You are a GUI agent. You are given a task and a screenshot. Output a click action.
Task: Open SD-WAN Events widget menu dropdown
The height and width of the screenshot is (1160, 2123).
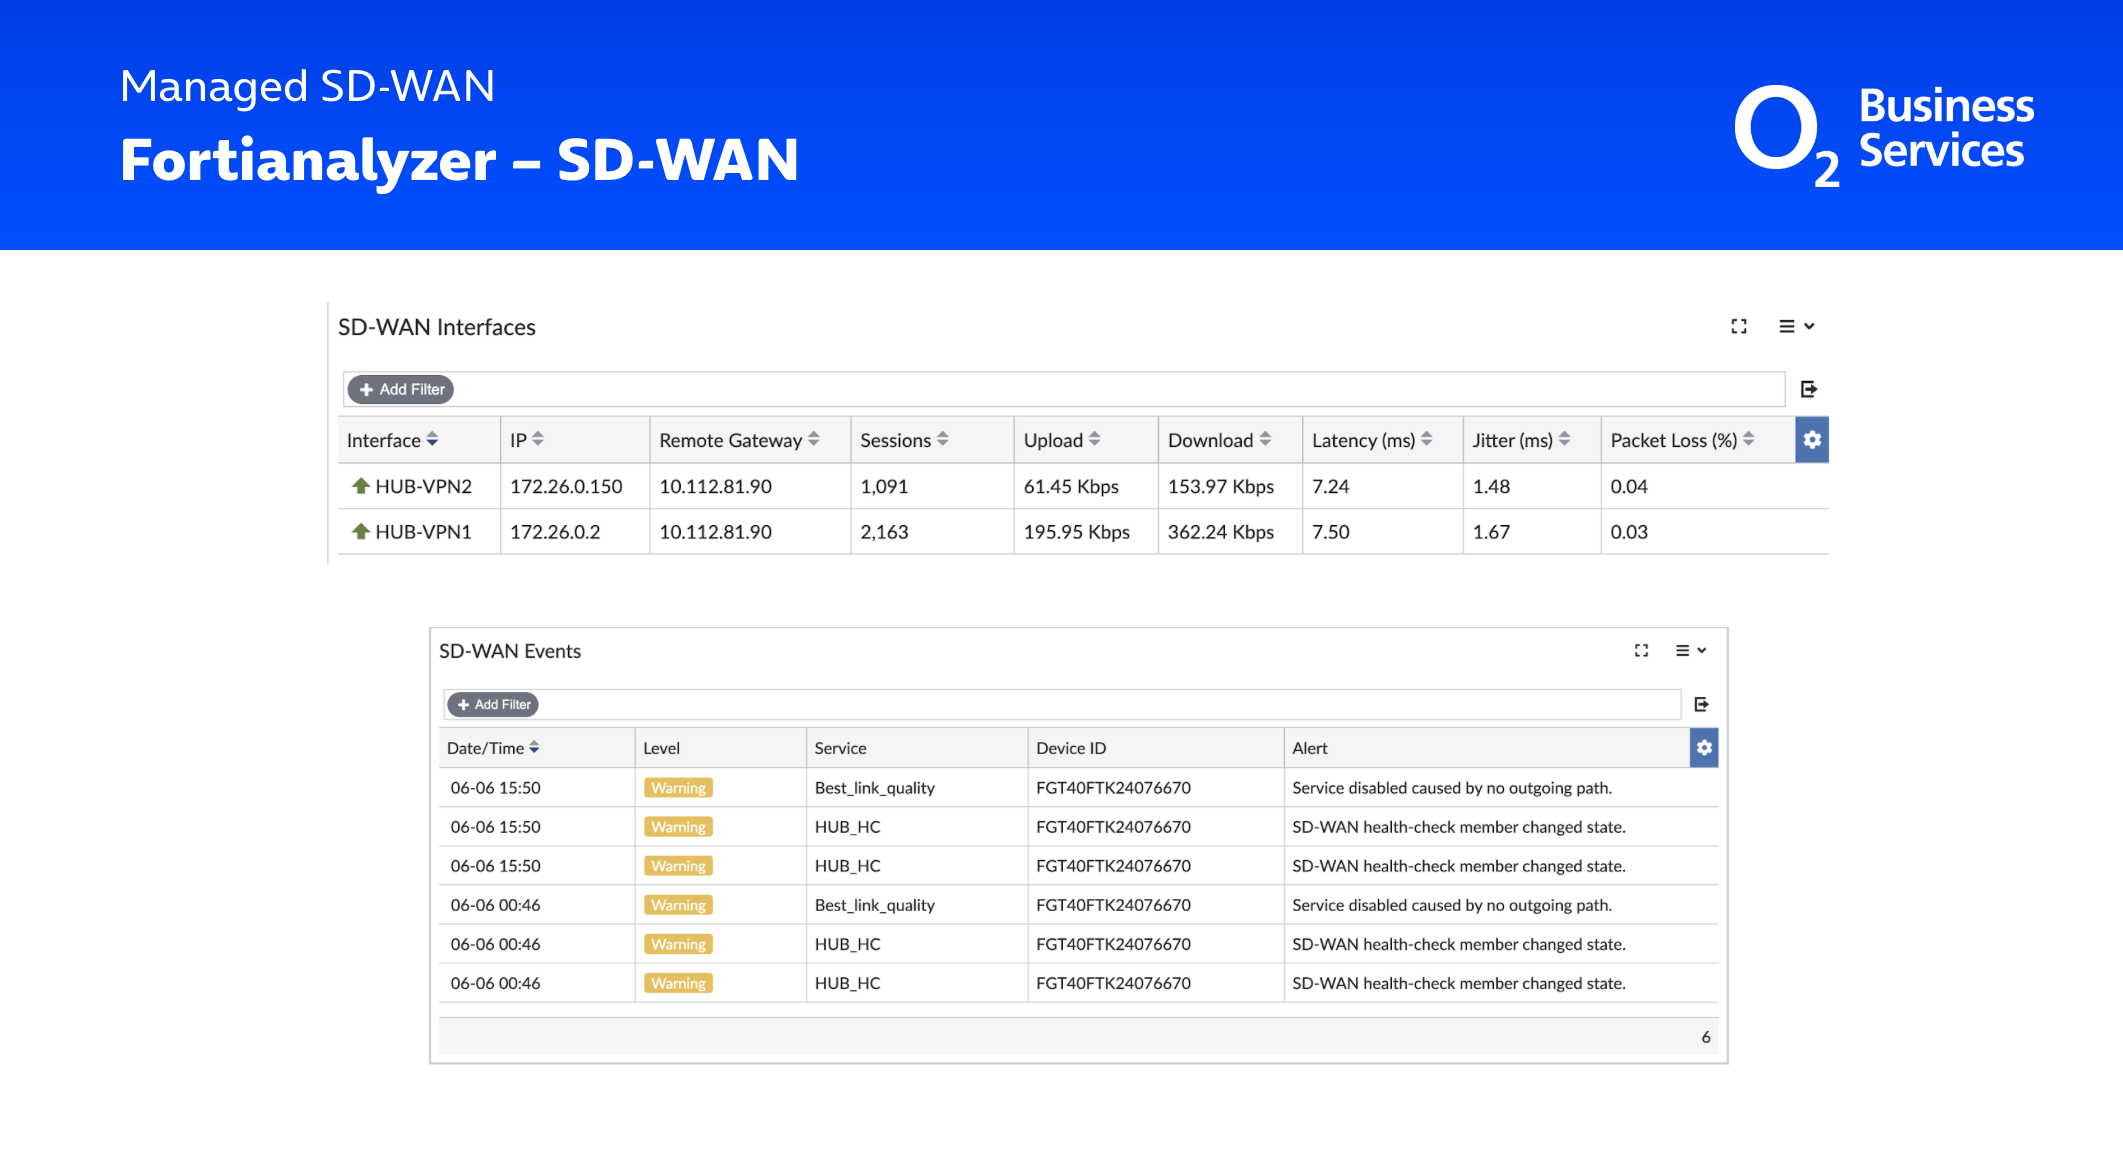(x=1691, y=650)
